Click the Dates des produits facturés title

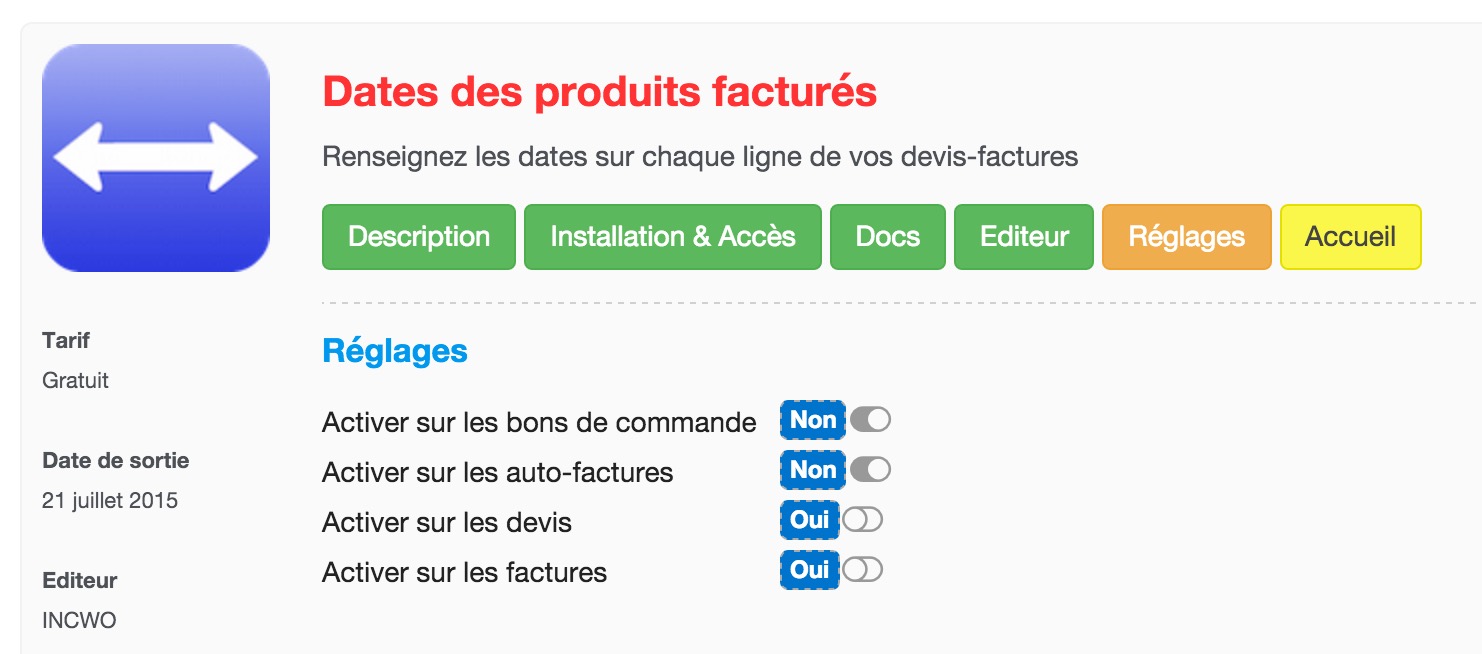click(x=600, y=92)
